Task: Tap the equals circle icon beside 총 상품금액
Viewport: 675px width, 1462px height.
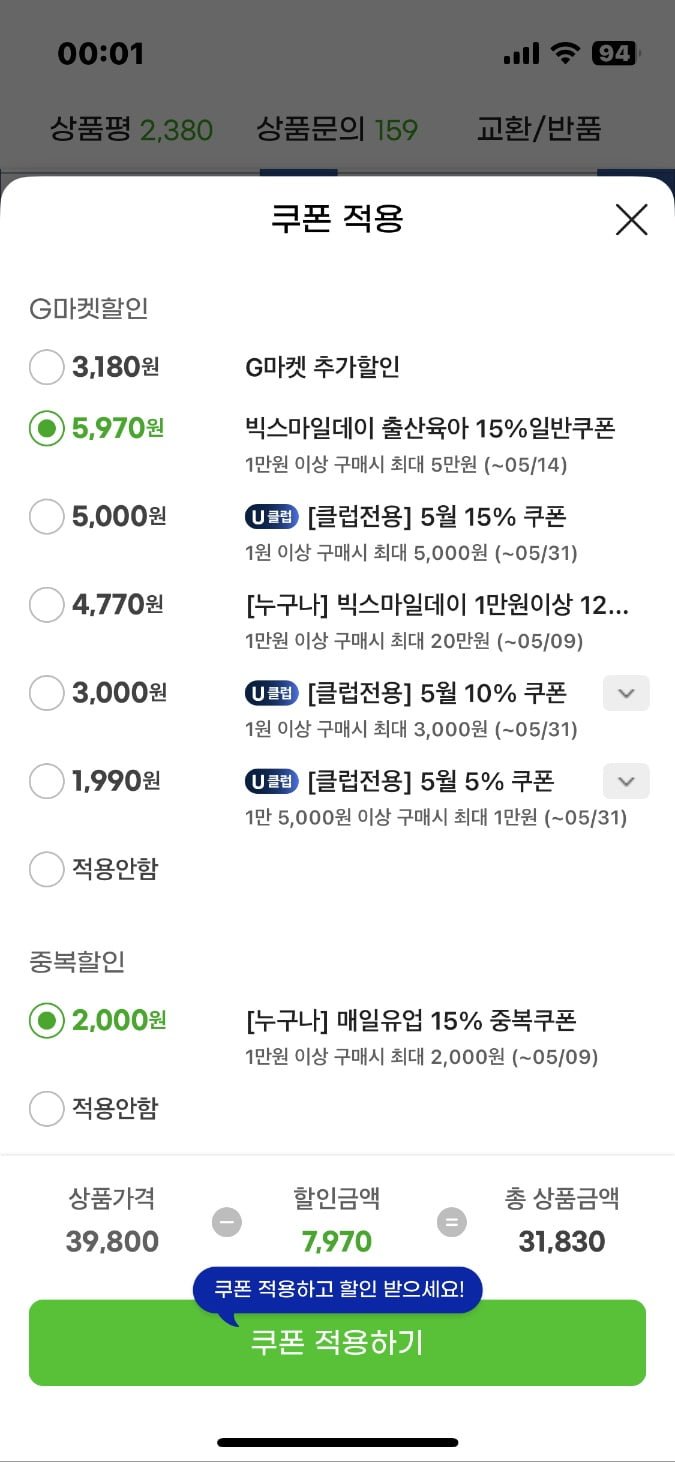Action: 452,1222
